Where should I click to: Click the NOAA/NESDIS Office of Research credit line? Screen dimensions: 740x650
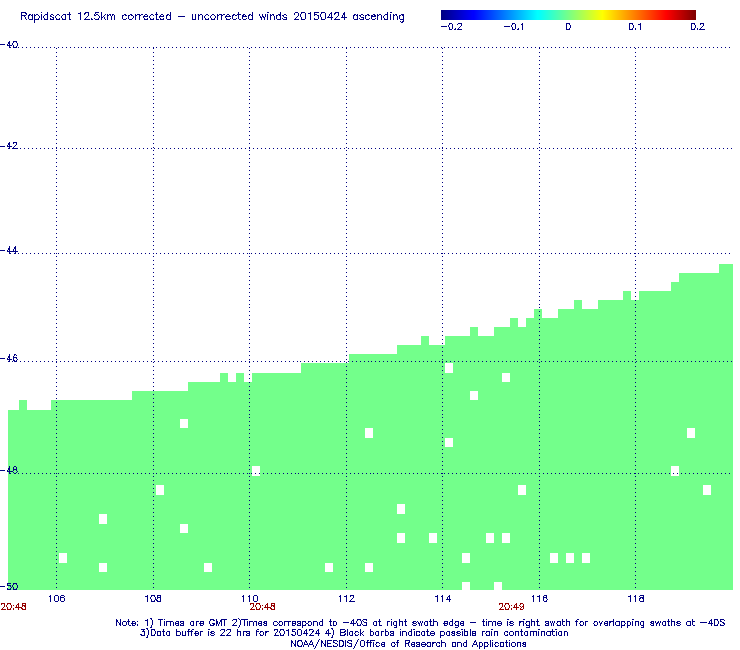(408, 644)
